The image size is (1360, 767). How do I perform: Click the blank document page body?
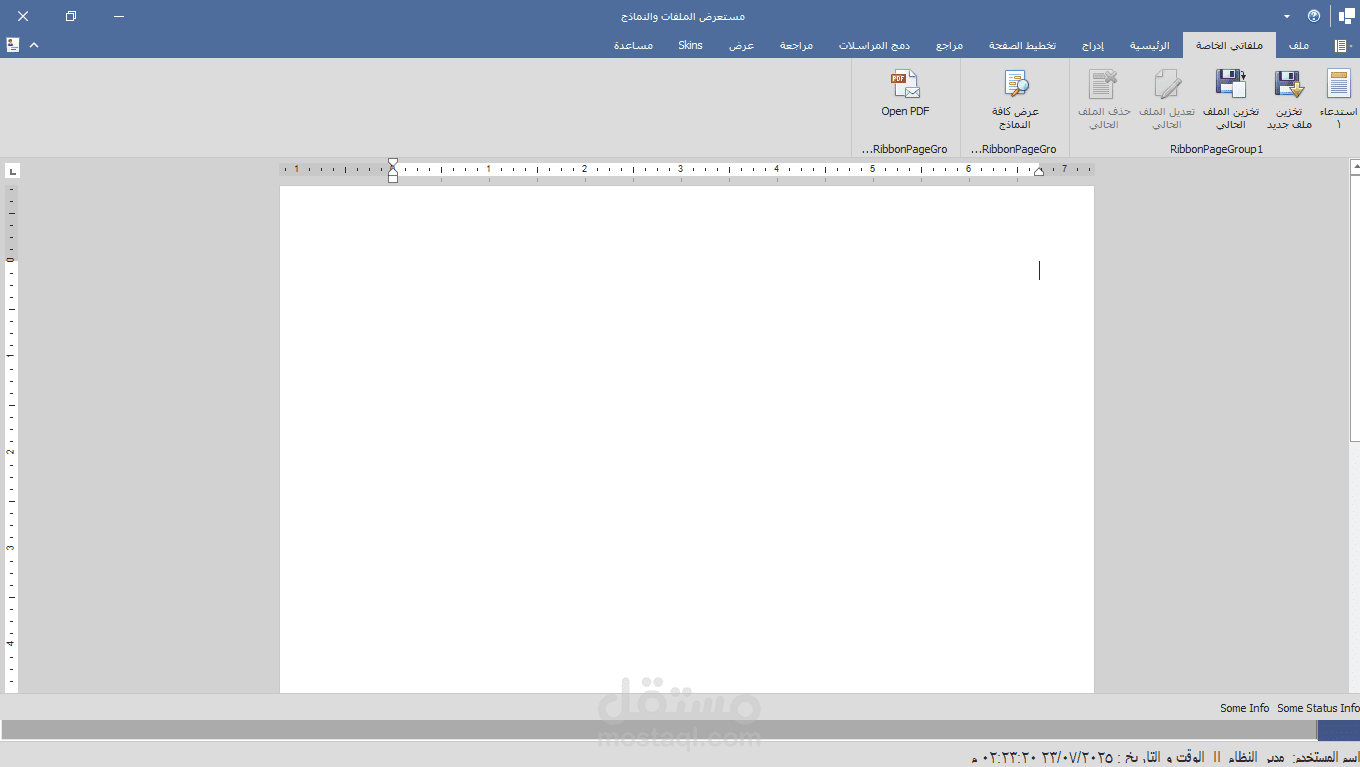(x=687, y=438)
